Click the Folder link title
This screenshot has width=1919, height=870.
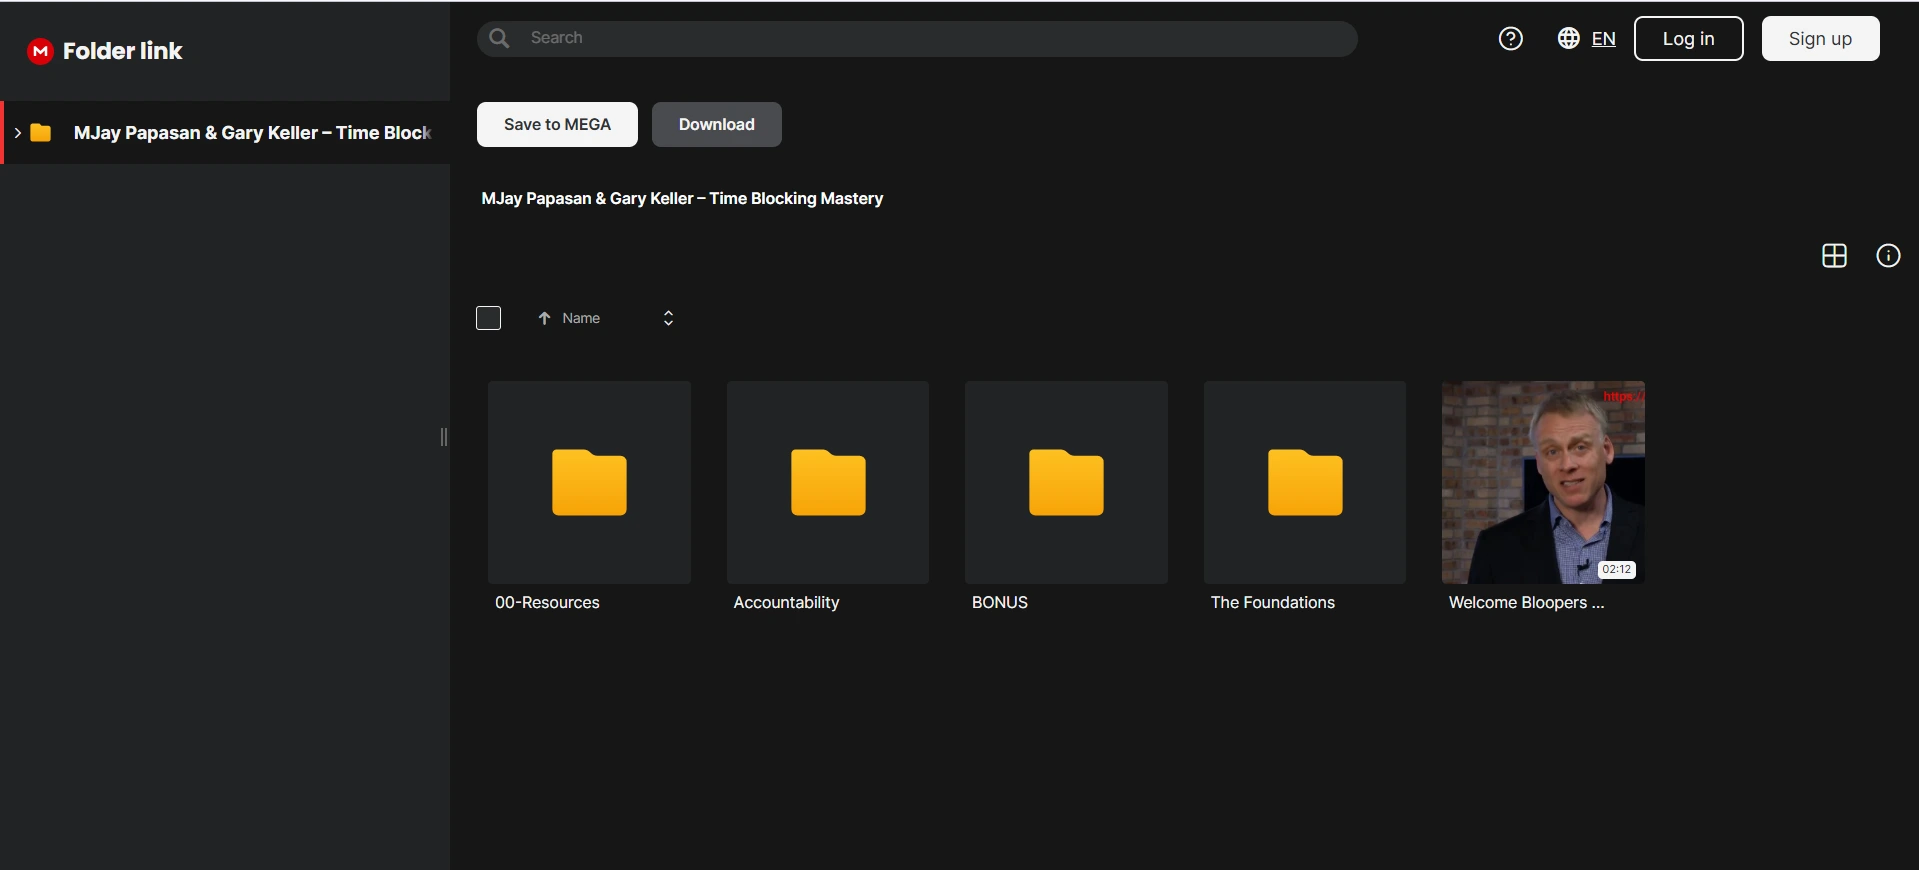pos(122,51)
